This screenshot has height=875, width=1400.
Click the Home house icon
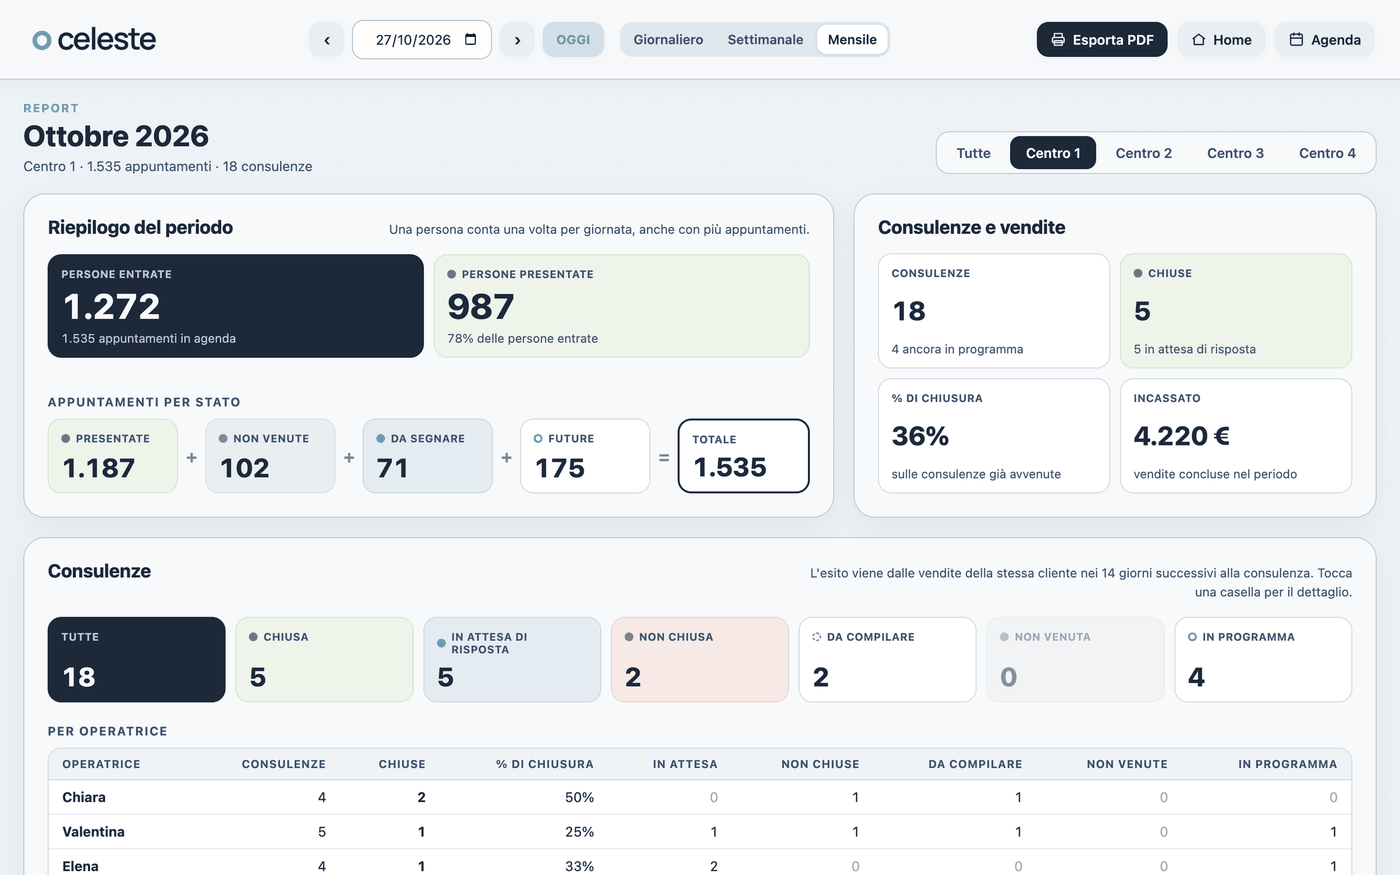pos(1198,40)
